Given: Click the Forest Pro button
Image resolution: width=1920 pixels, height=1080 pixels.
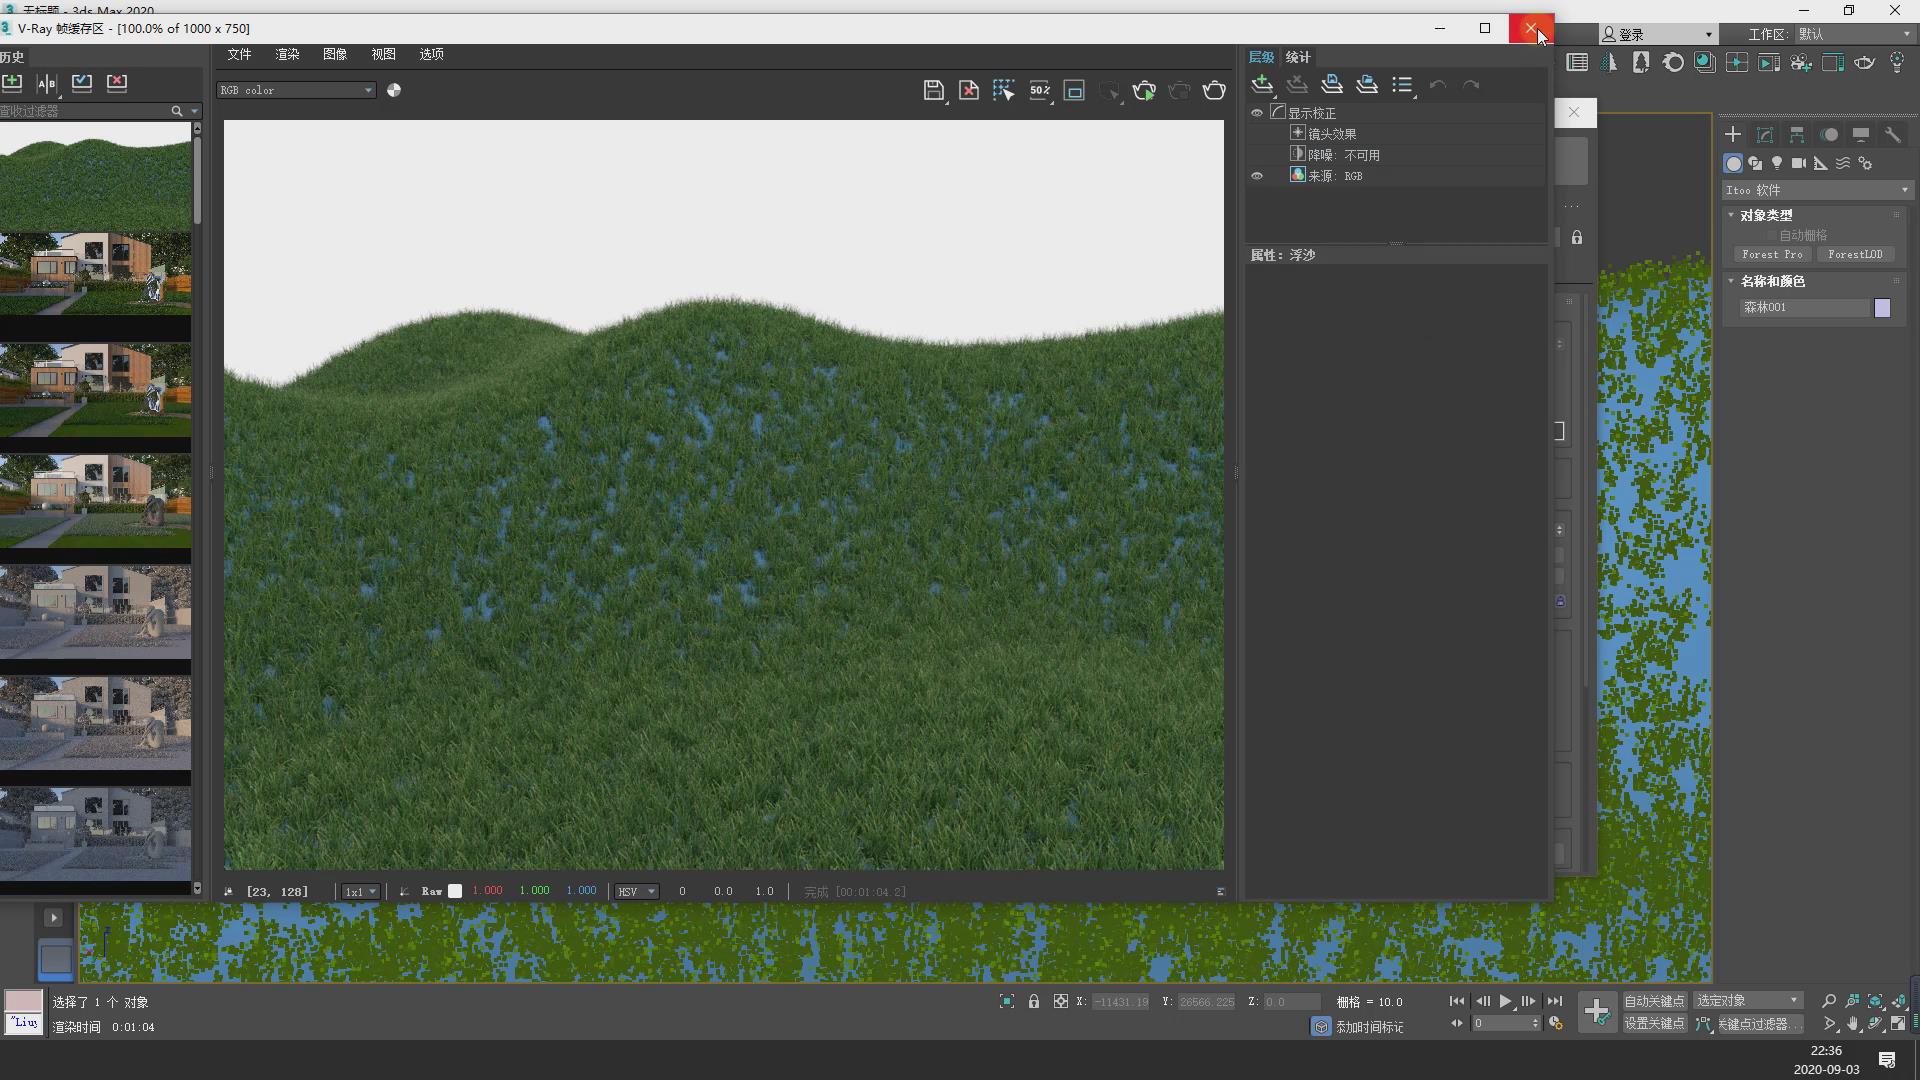Looking at the screenshot, I should click(x=1771, y=254).
